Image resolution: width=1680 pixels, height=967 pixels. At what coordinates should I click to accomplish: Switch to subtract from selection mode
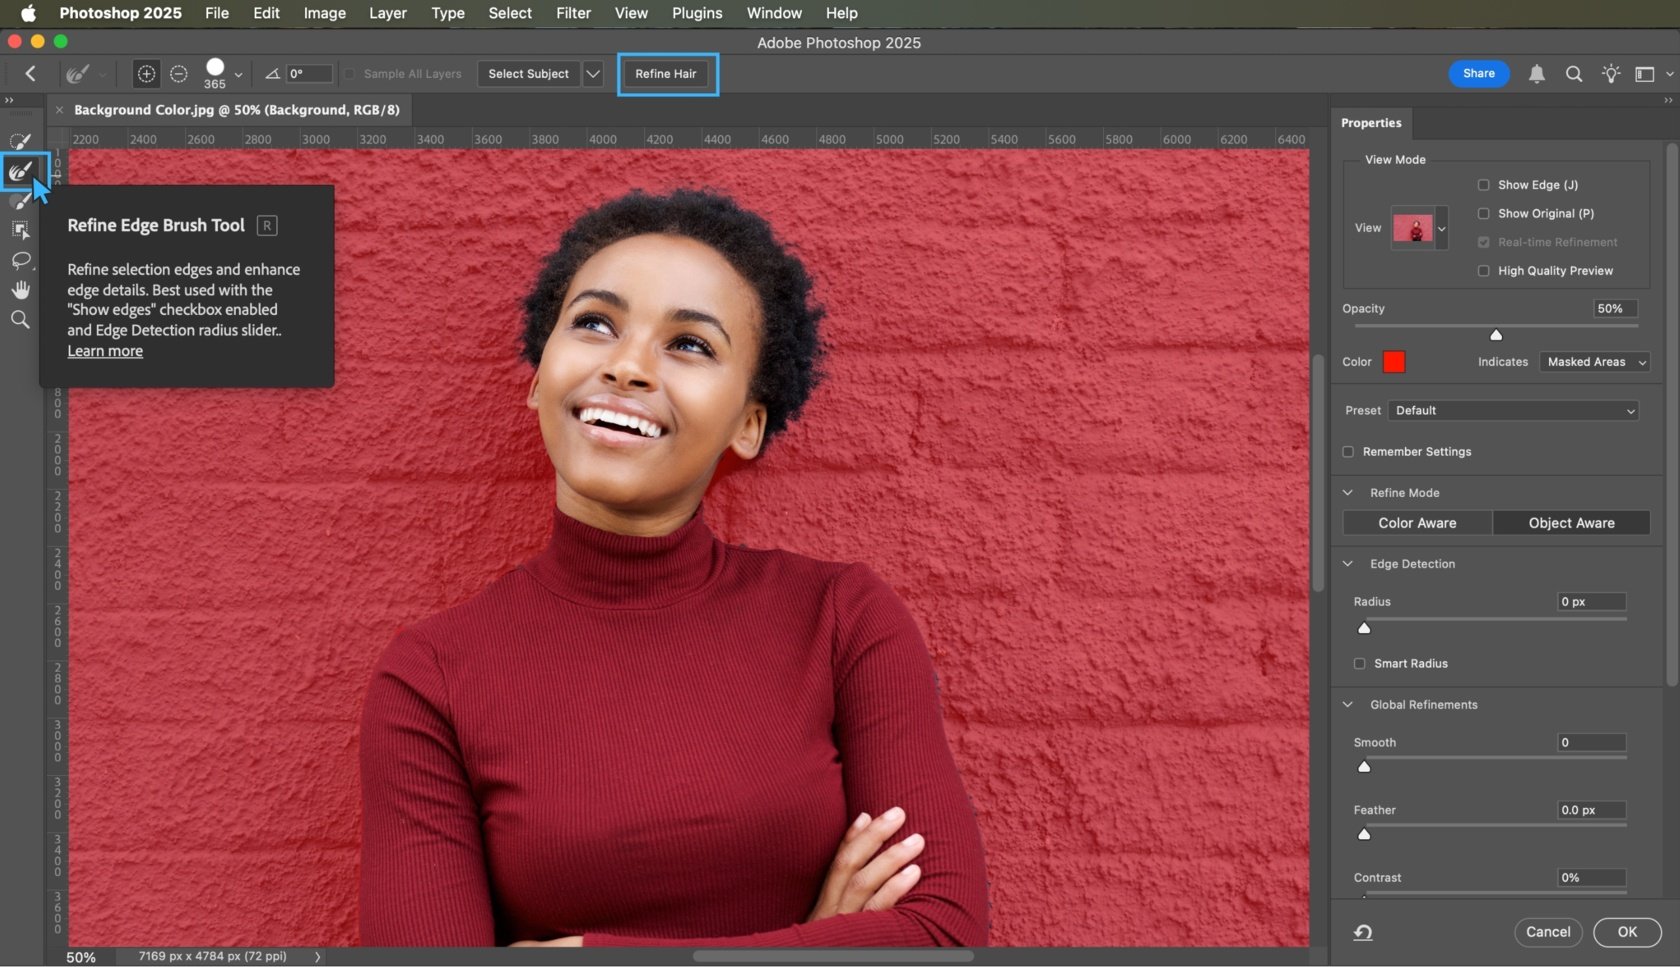point(178,73)
